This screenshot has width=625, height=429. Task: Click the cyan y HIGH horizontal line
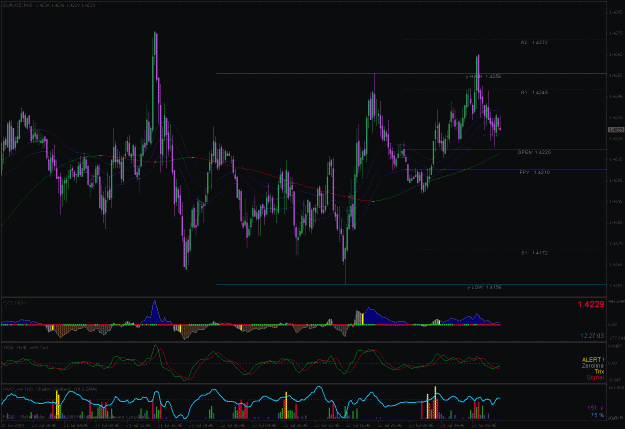tap(411, 73)
